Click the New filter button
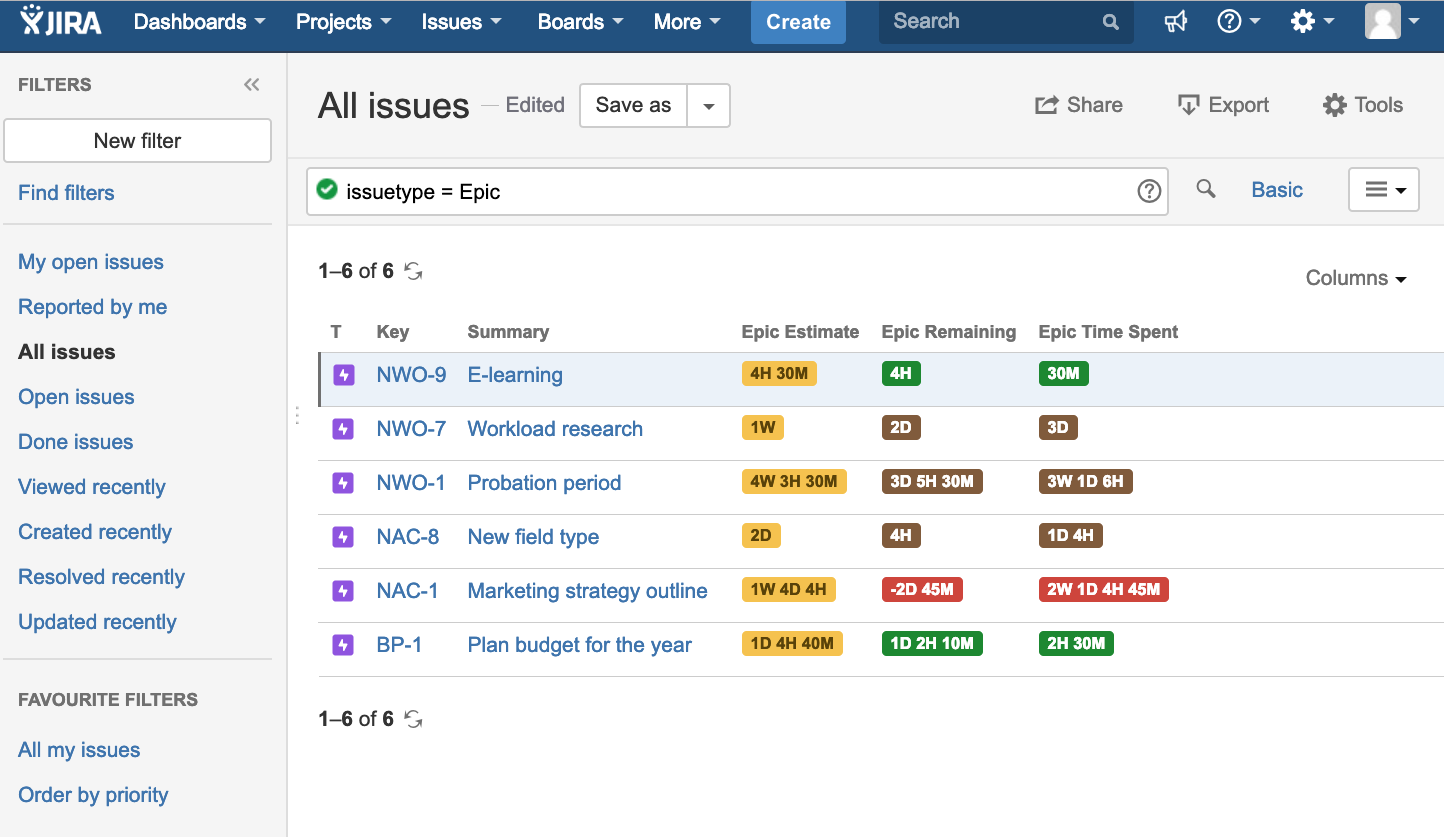Image resolution: width=1444 pixels, height=837 pixels. pos(138,141)
